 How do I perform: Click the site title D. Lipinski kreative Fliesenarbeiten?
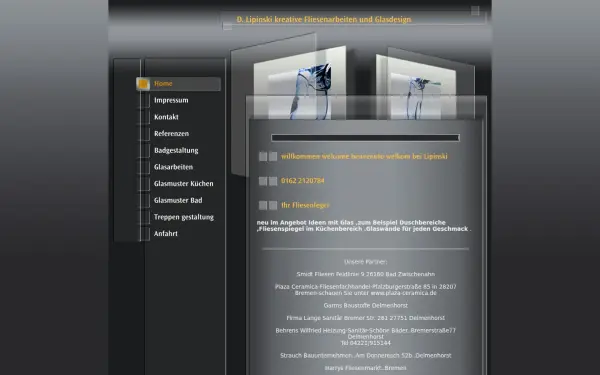(324, 20)
